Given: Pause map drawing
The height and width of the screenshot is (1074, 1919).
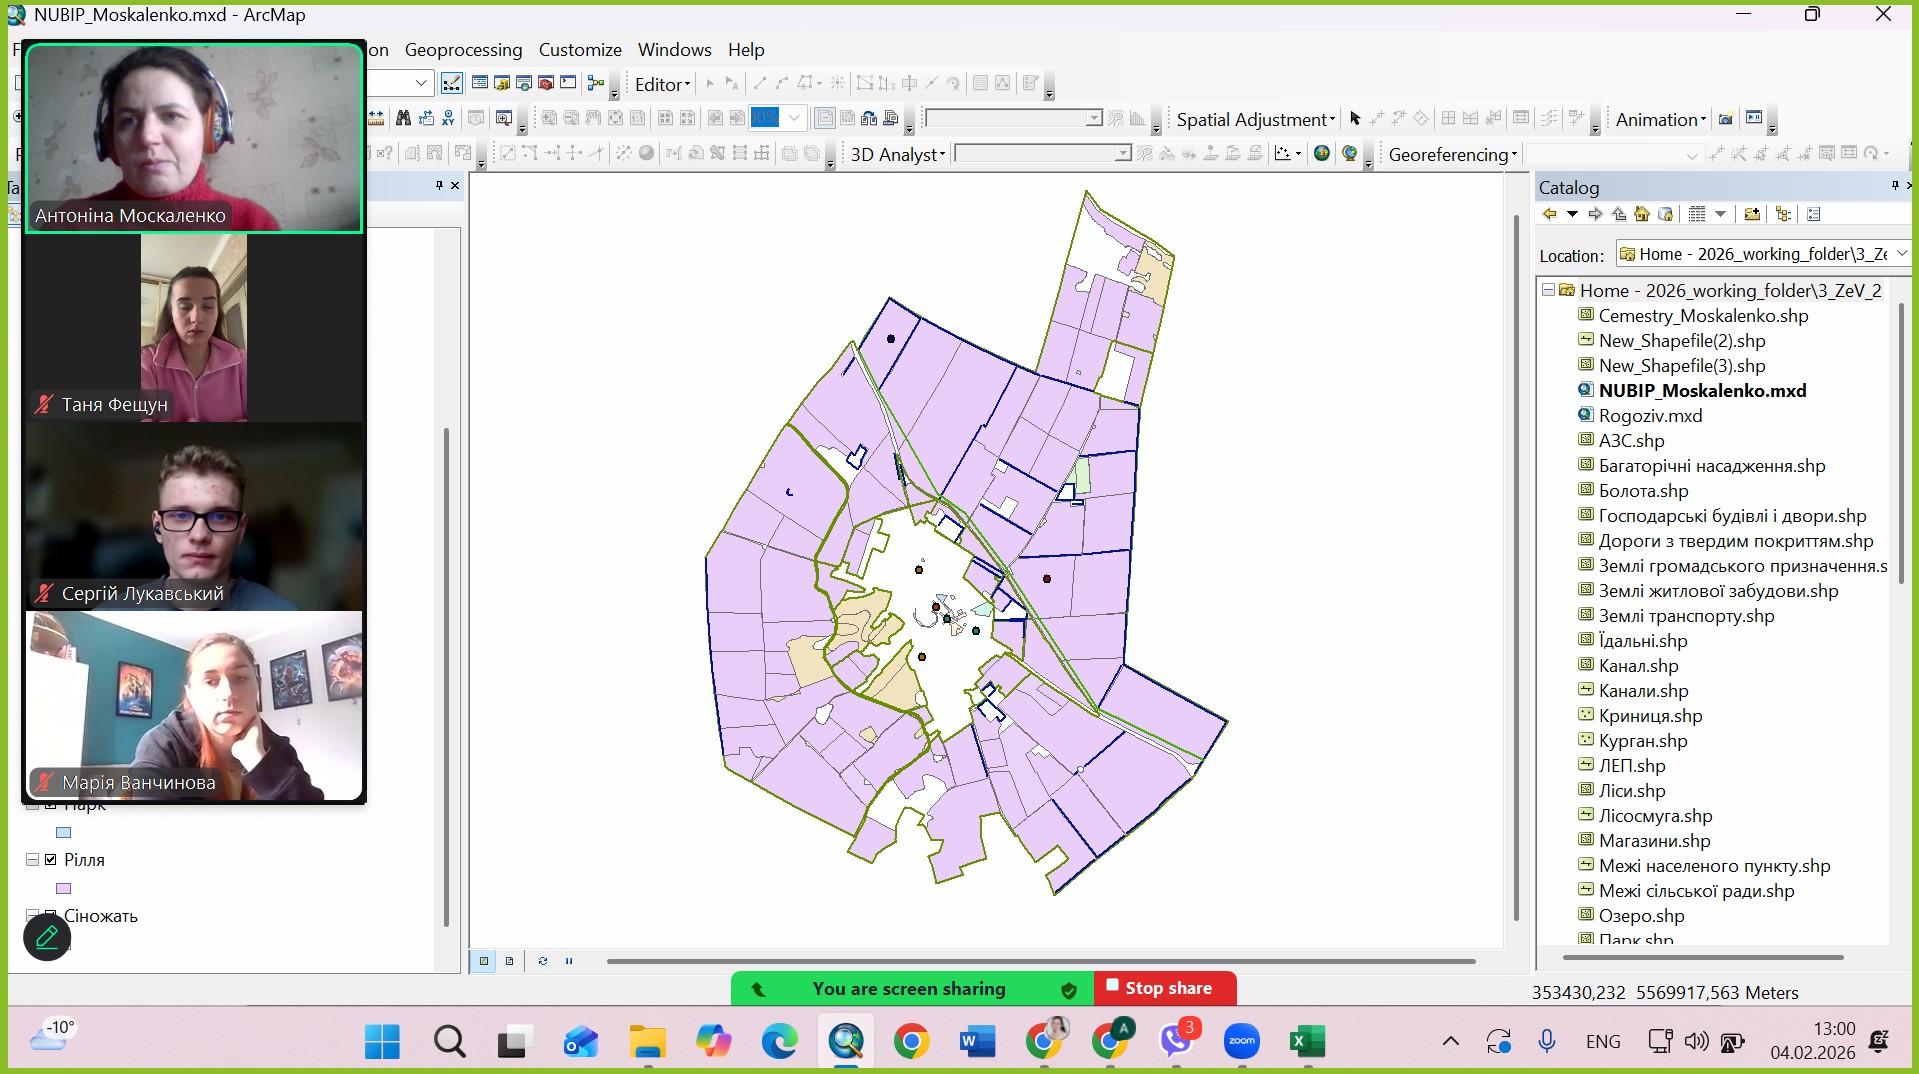Looking at the screenshot, I should pyautogui.click(x=569, y=961).
